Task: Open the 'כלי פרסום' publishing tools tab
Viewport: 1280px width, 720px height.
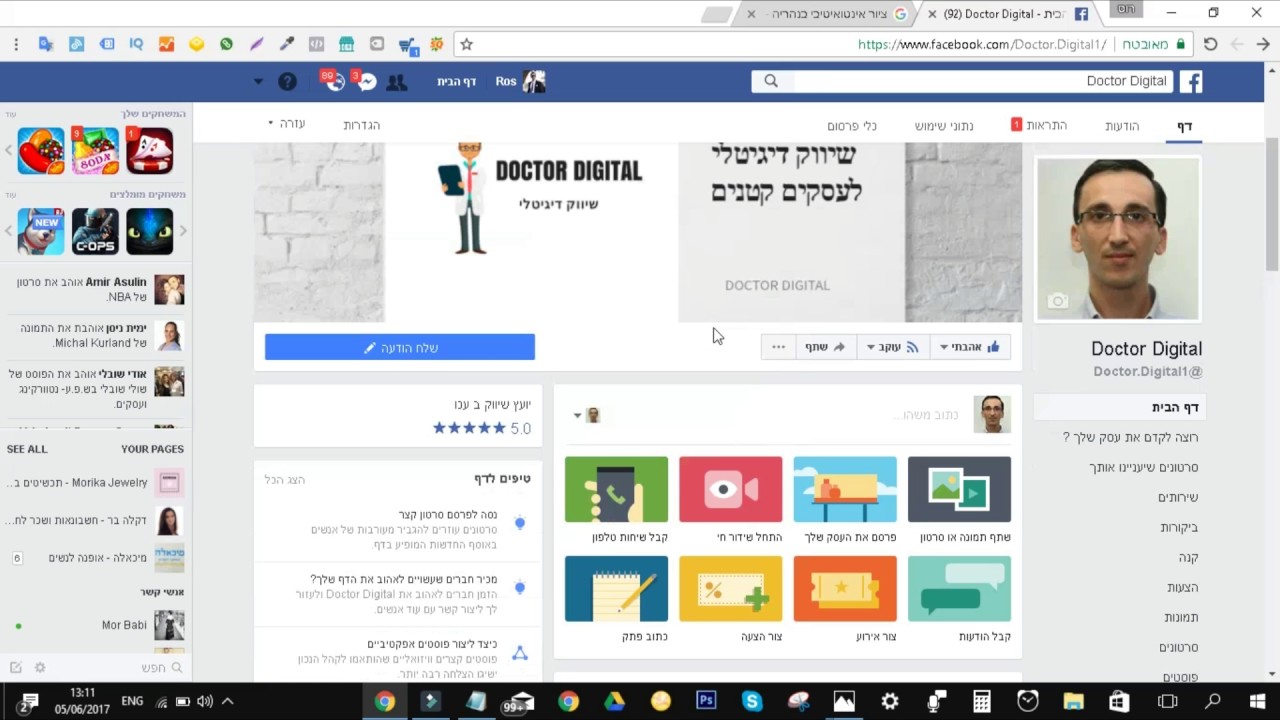Action: pyautogui.click(x=852, y=125)
